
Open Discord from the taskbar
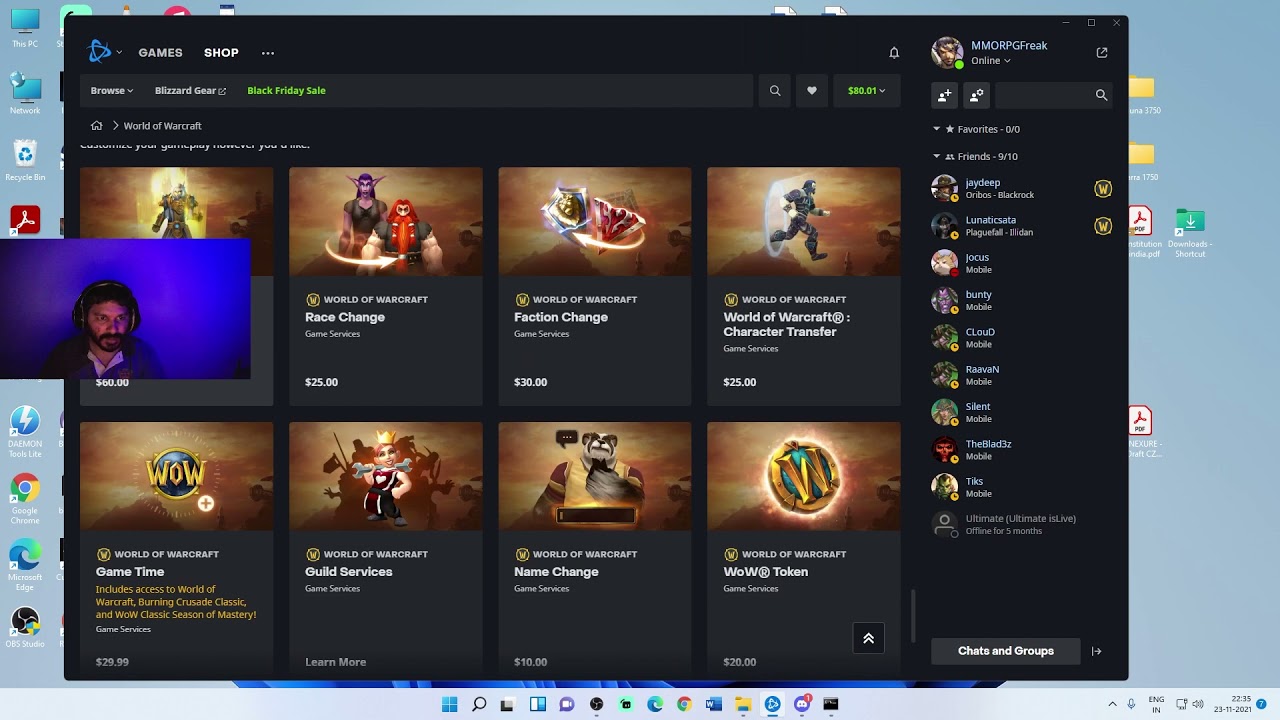pos(802,704)
